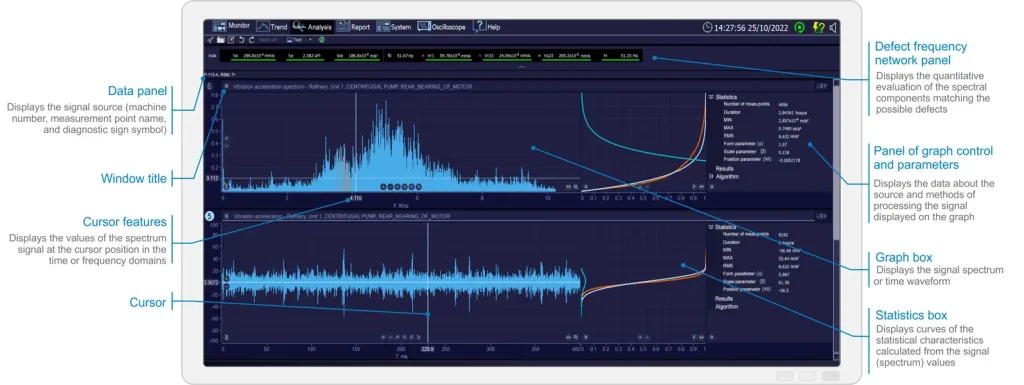Click the folder open icon in toolbar

pos(221,40)
